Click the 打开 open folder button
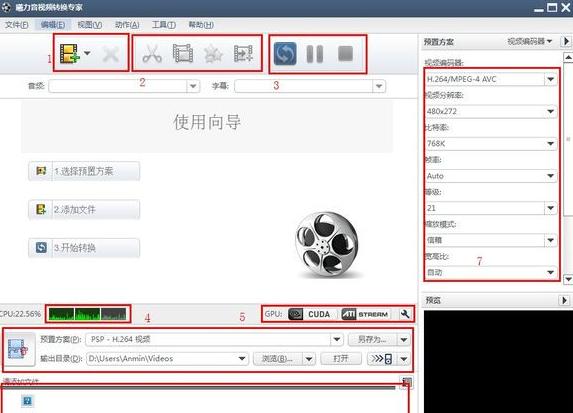The image size is (573, 413). [x=341, y=359]
